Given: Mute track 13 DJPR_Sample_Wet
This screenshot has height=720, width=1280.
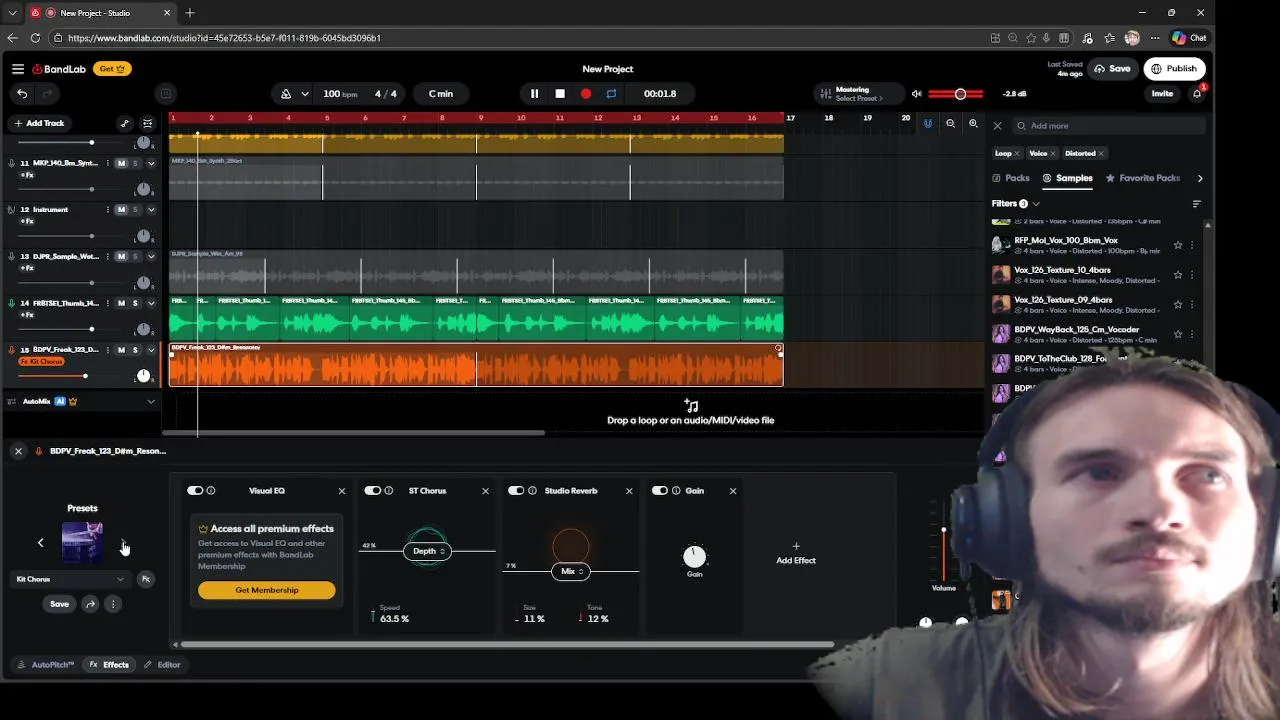Looking at the screenshot, I should 121,257.
